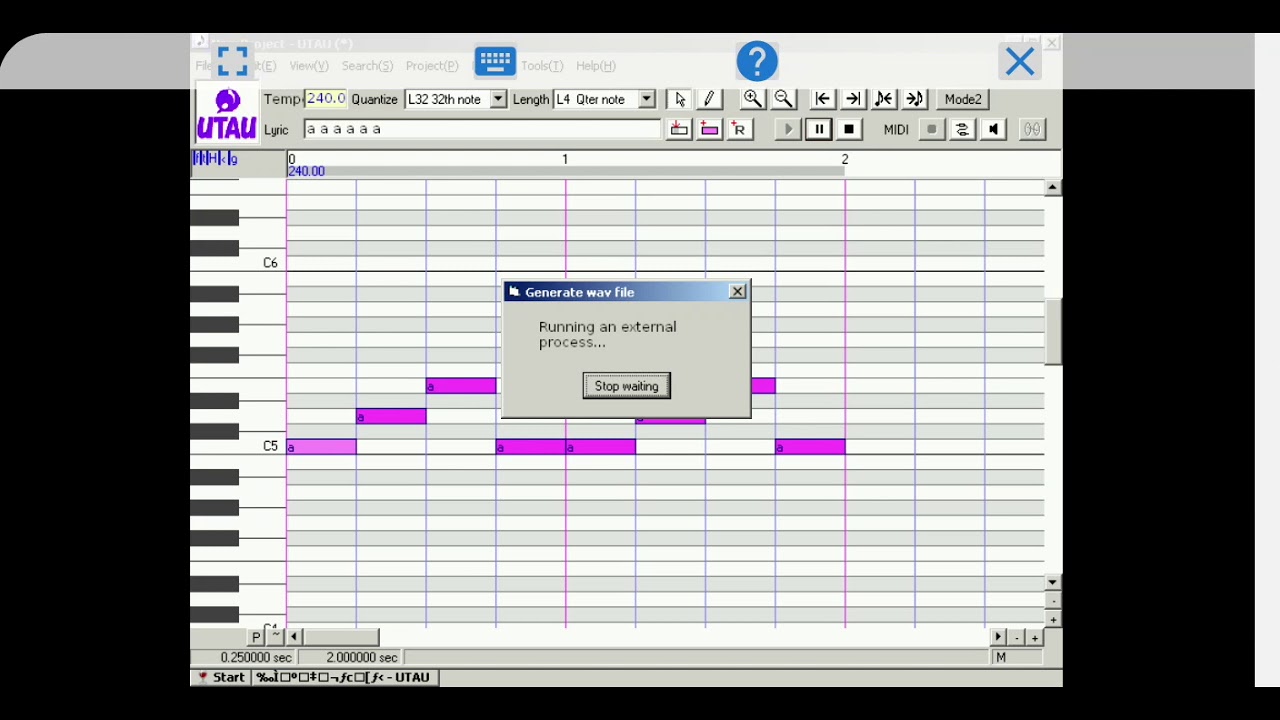The image size is (1280, 720).
Task: Click the vertical scrollbar down arrow
Action: tap(1053, 582)
